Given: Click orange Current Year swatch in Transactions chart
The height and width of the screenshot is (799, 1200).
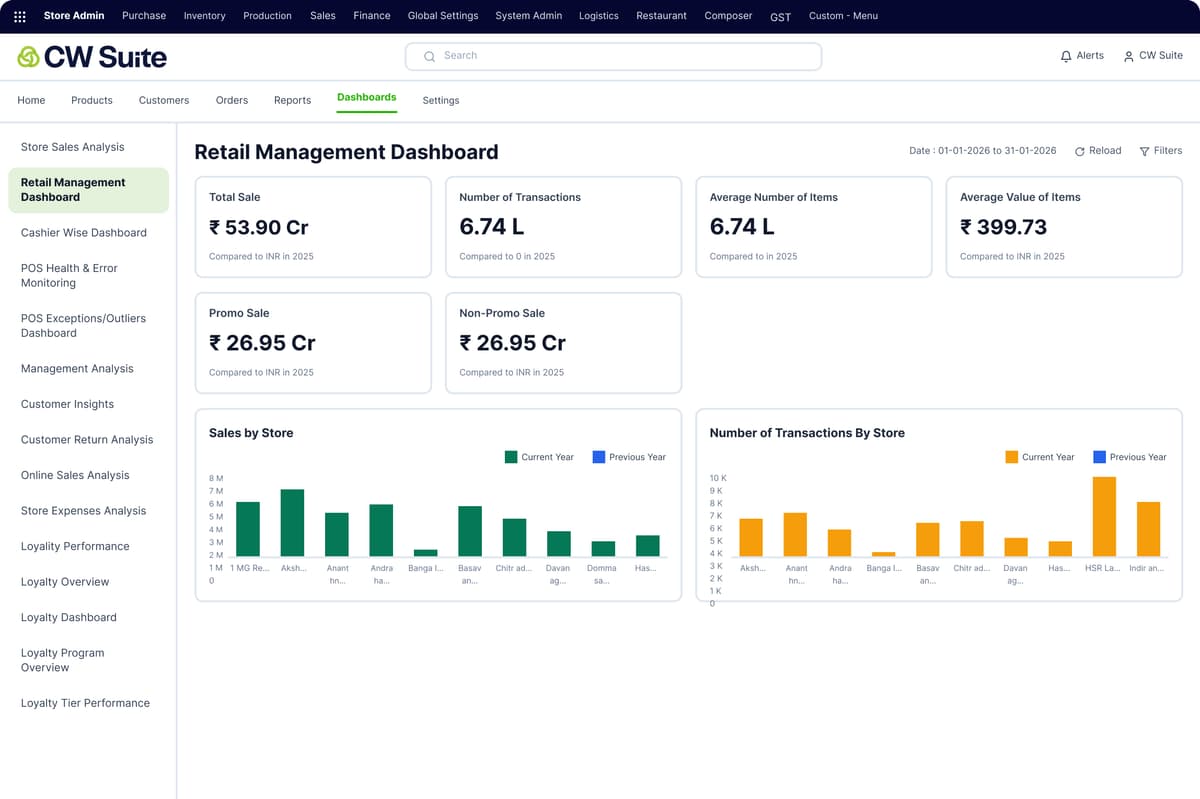Looking at the screenshot, I should tap(1012, 457).
